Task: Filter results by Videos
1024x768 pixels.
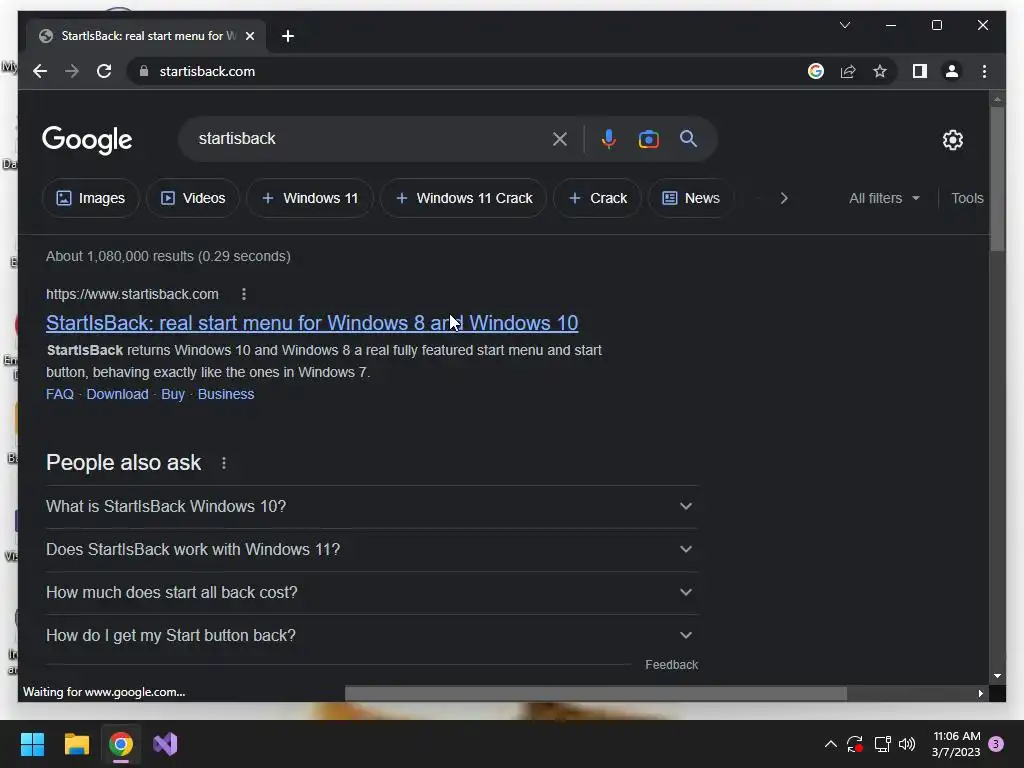Action: click(193, 198)
